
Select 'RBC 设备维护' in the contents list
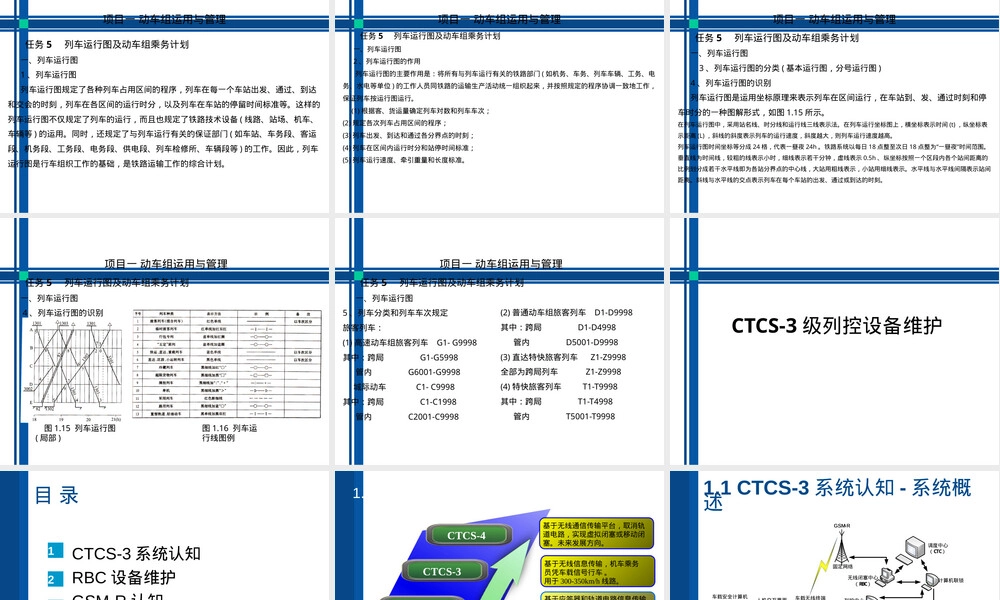(x=124, y=578)
